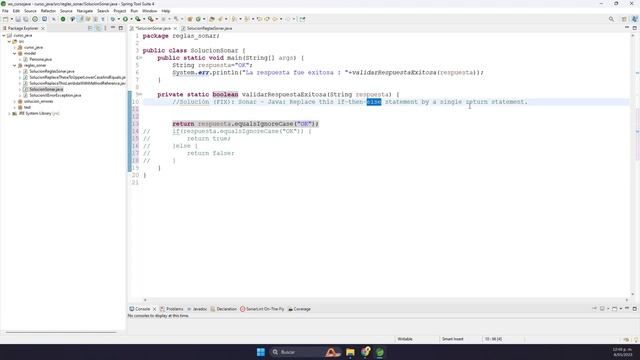This screenshot has height=360, width=640.
Task: Select SolucionIllErrorException.java in the tree
Action: tap(55, 96)
